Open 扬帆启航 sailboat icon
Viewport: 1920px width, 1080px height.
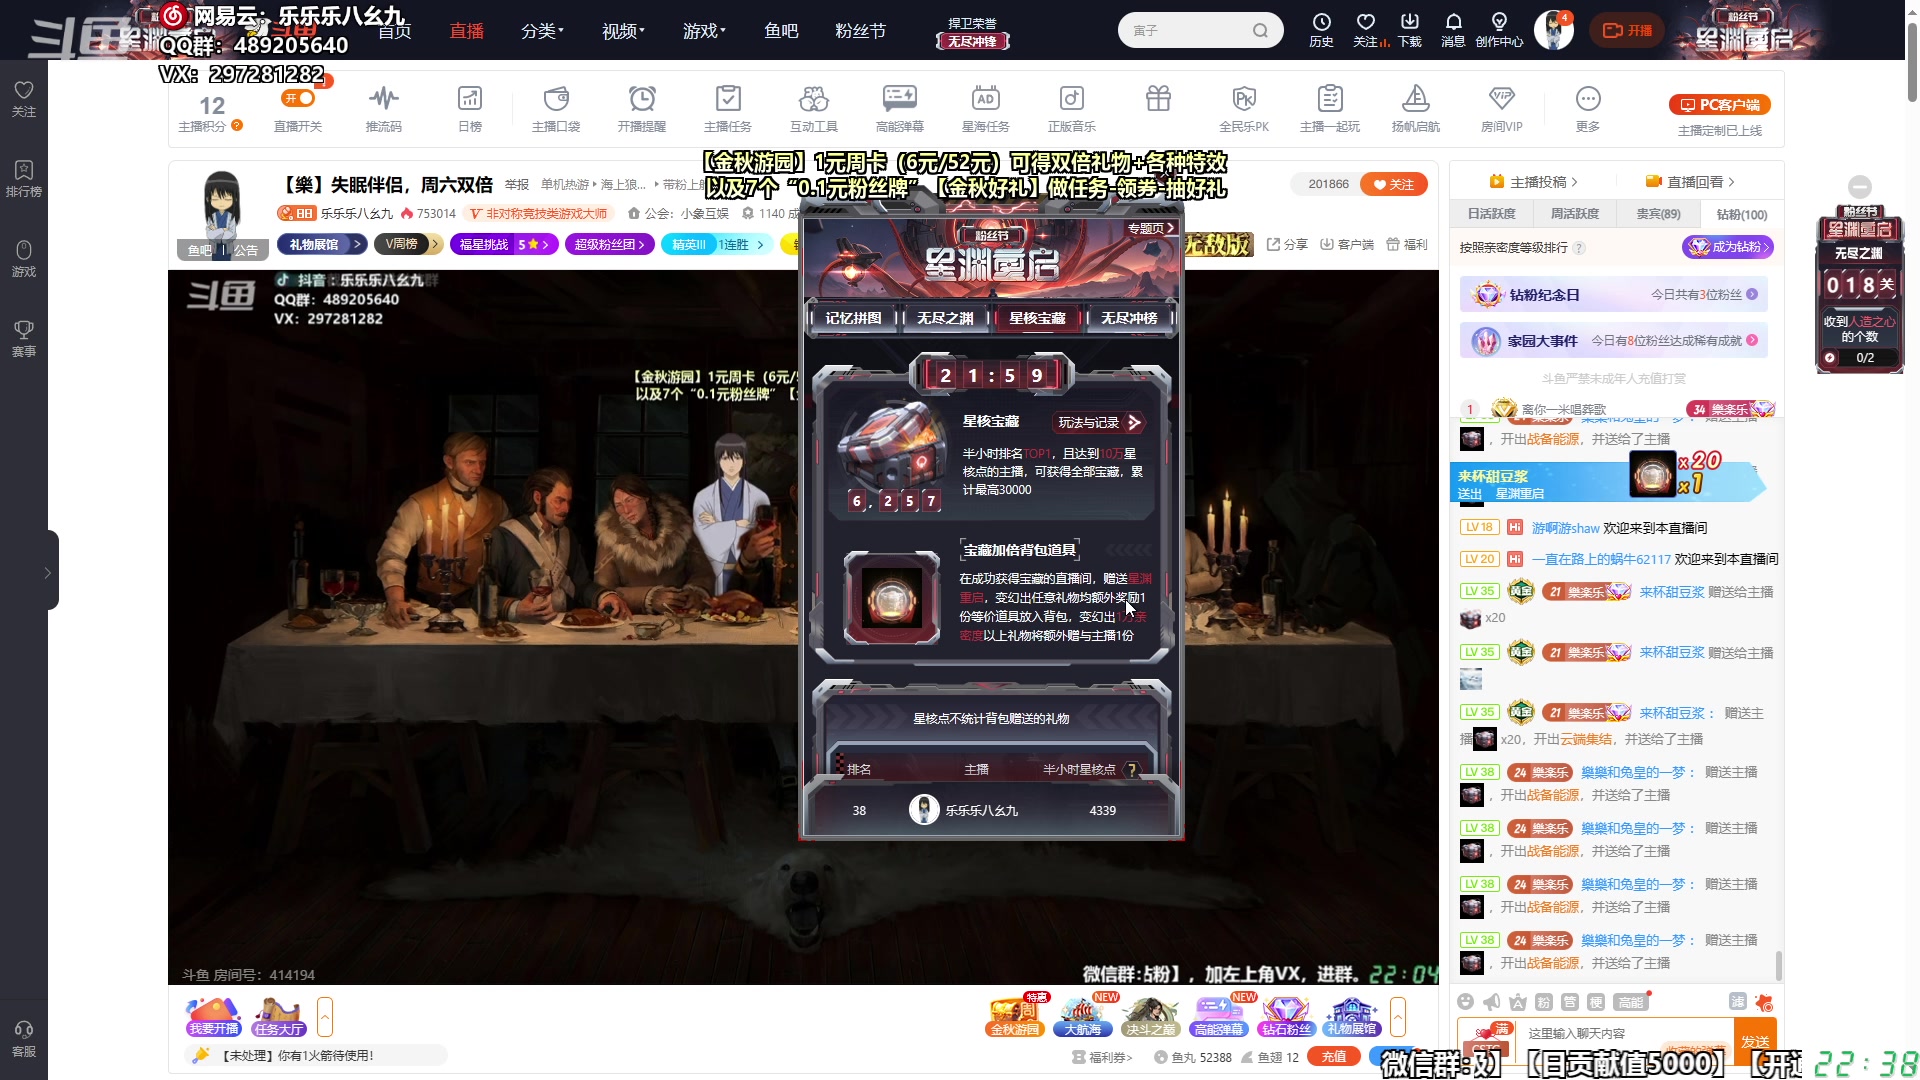(1416, 108)
